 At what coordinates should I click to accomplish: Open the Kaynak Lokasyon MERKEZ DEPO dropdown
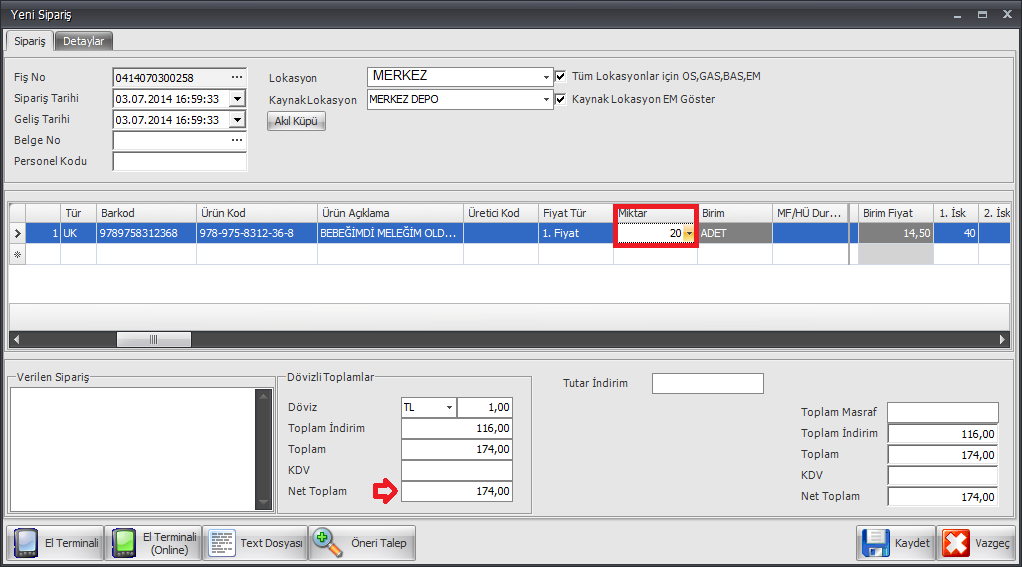click(546, 100)
